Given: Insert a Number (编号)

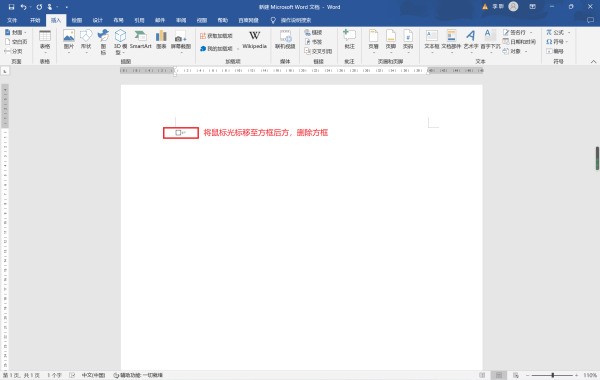Looking at the screenshot, I should (x=555, y=51).
